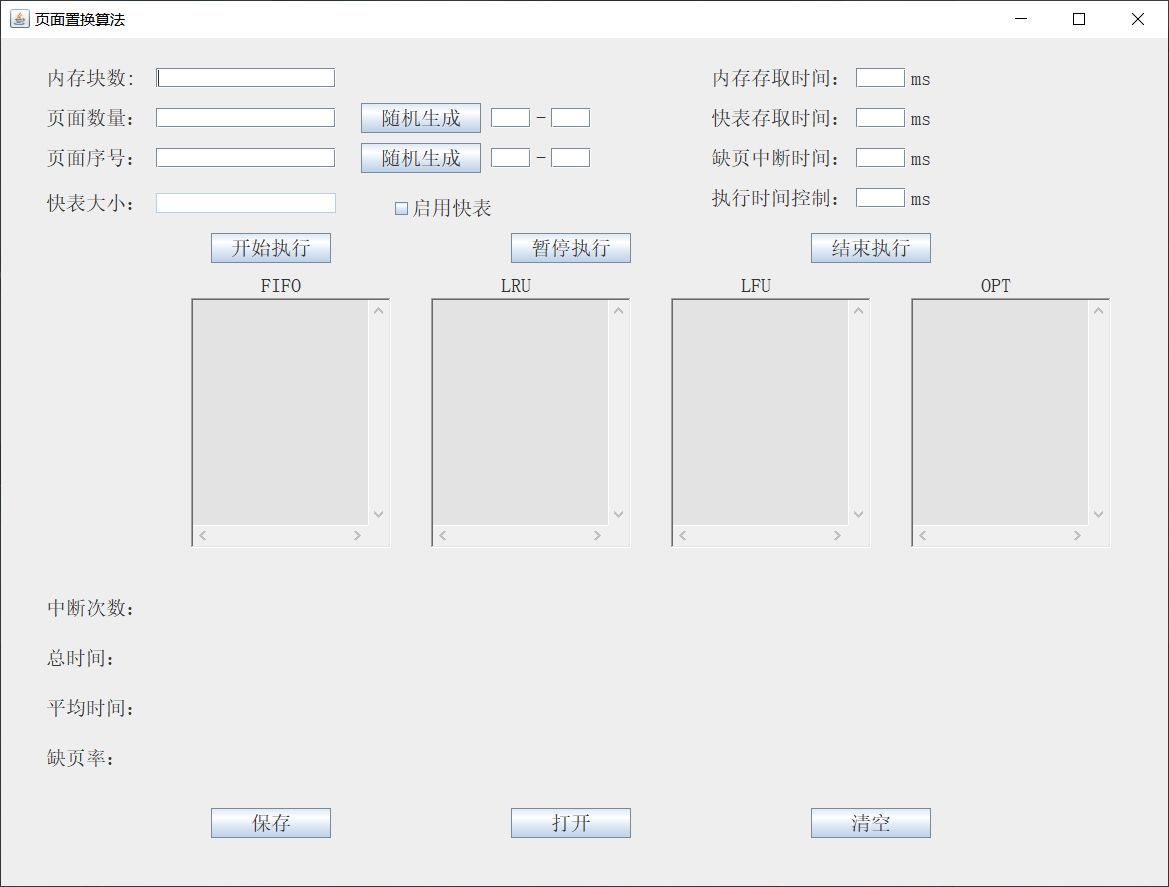Click the FIFO panel scroll up arrow

click(x=378, y=311)
